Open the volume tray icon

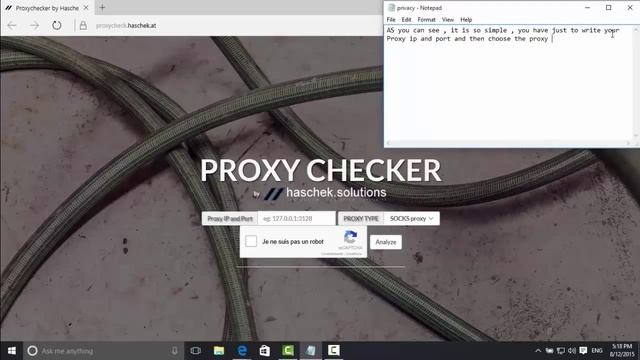tap(572, 351)
